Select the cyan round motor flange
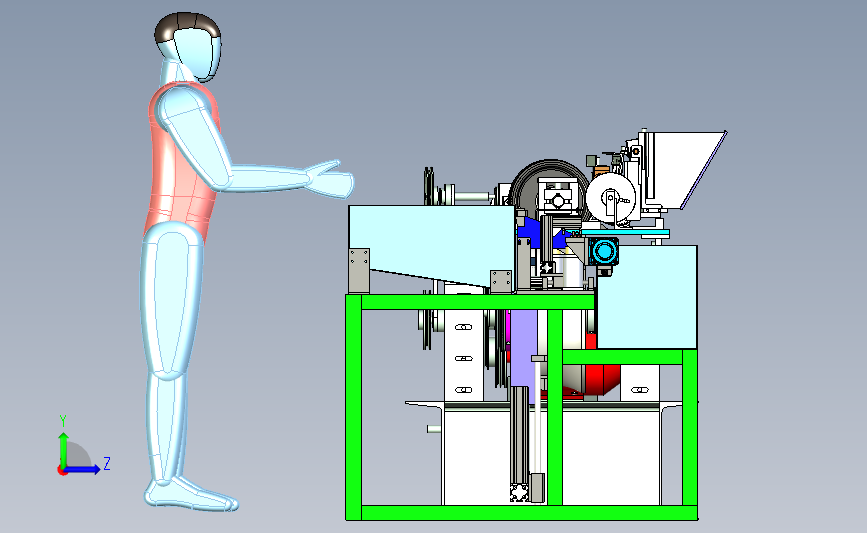This screenshot has height=533, width=867. coord(603,252)
